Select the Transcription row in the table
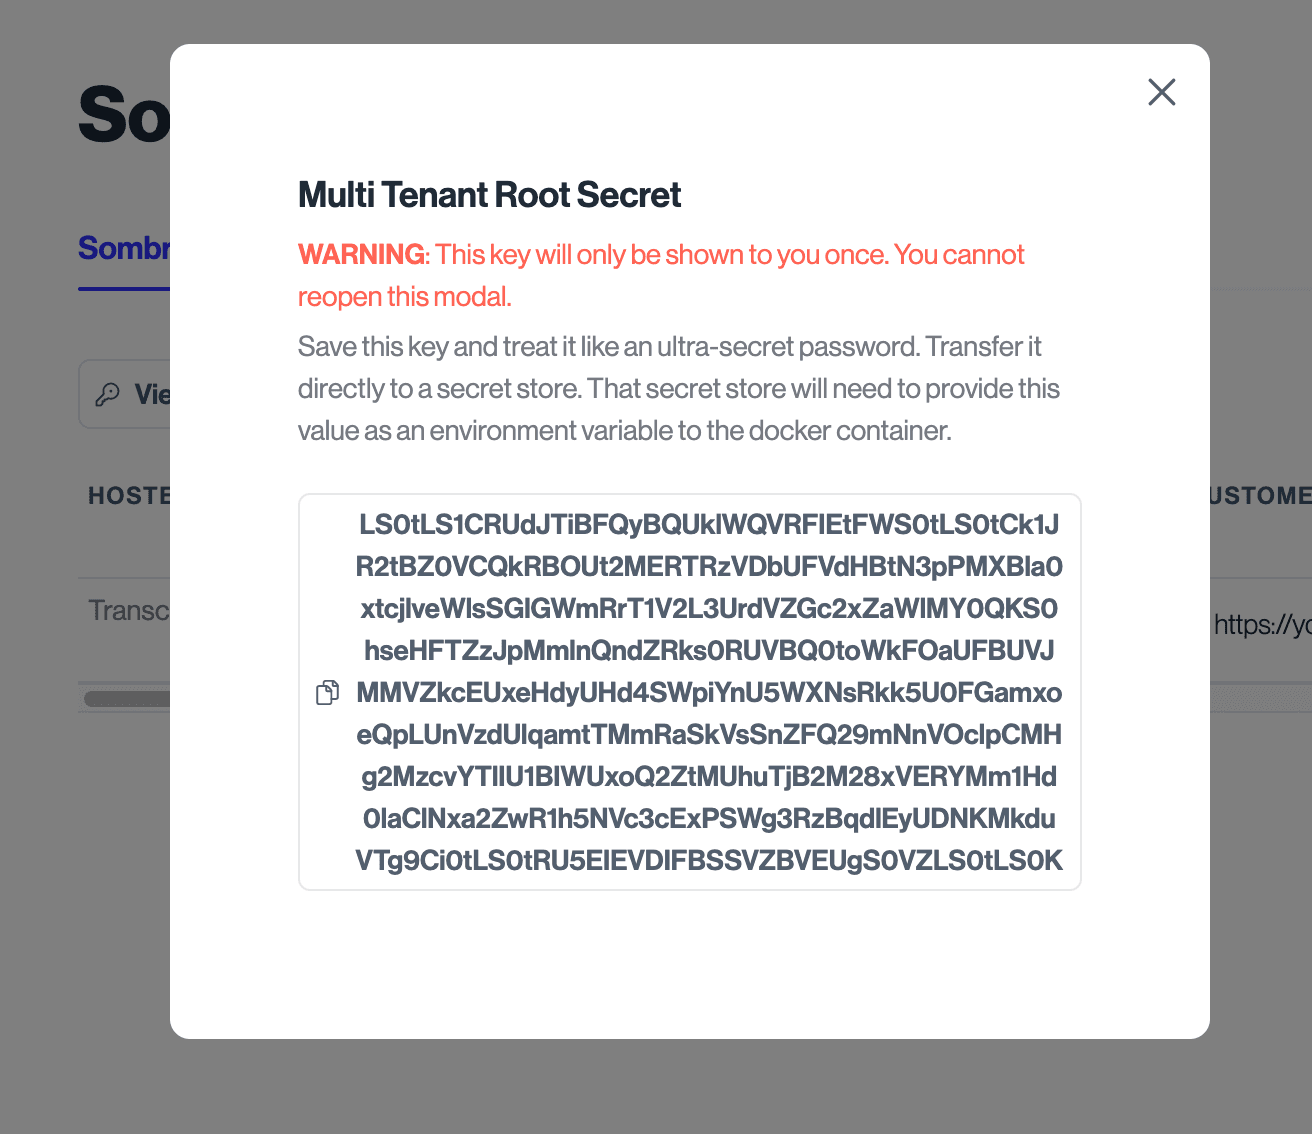Screen dimensions: 1312x1134 pyautogui.click(x=130, y=609)
